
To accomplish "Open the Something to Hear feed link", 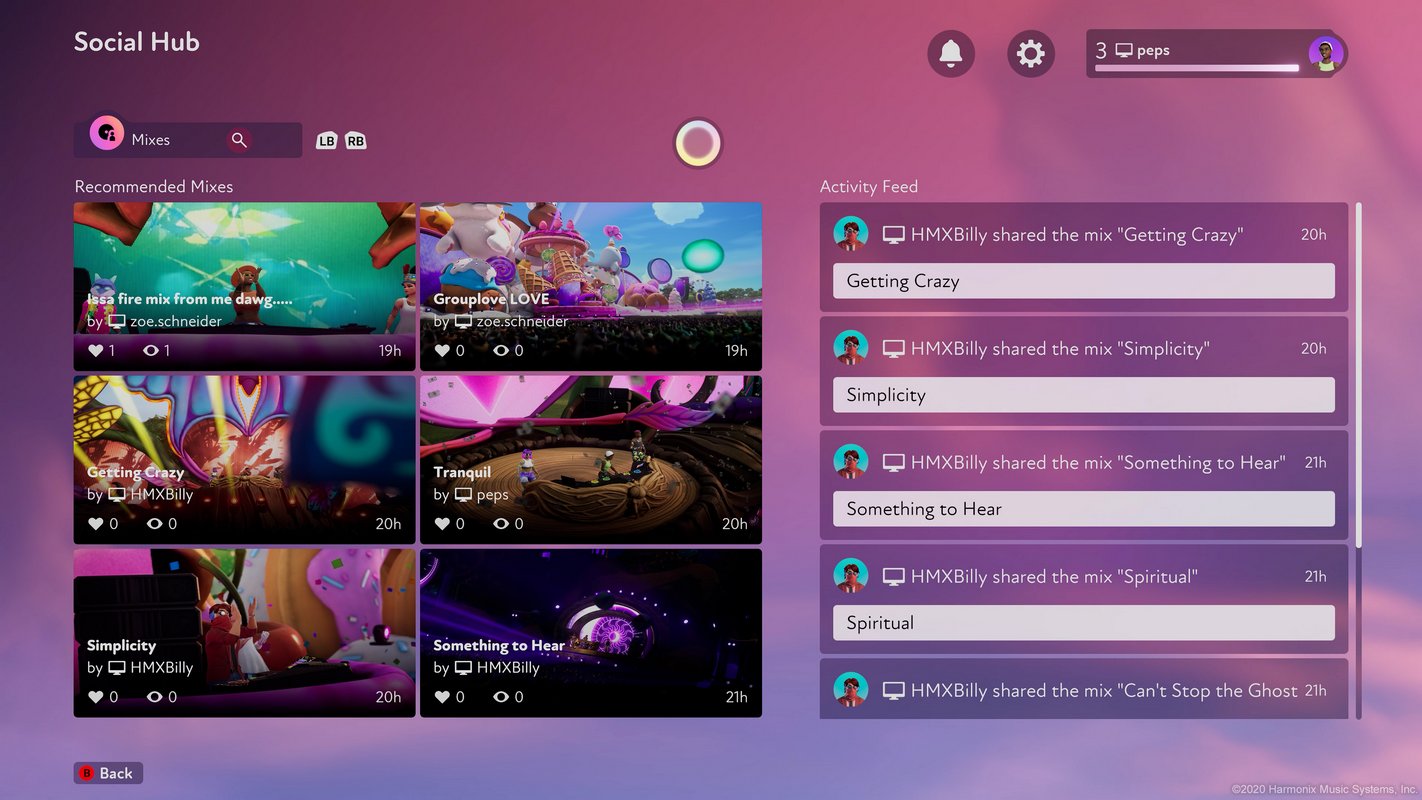I will 1083,509.
